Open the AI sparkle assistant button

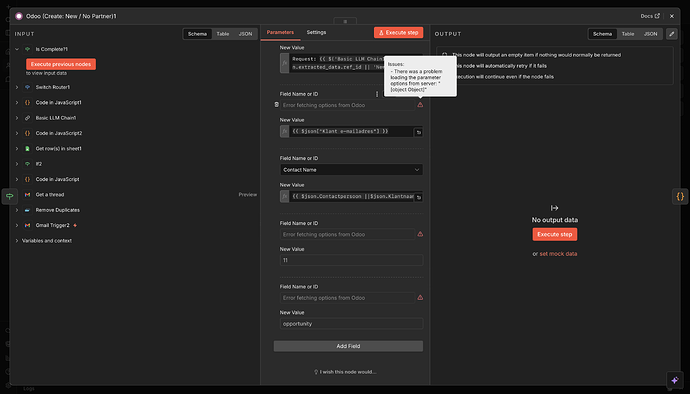coord(675,380)
